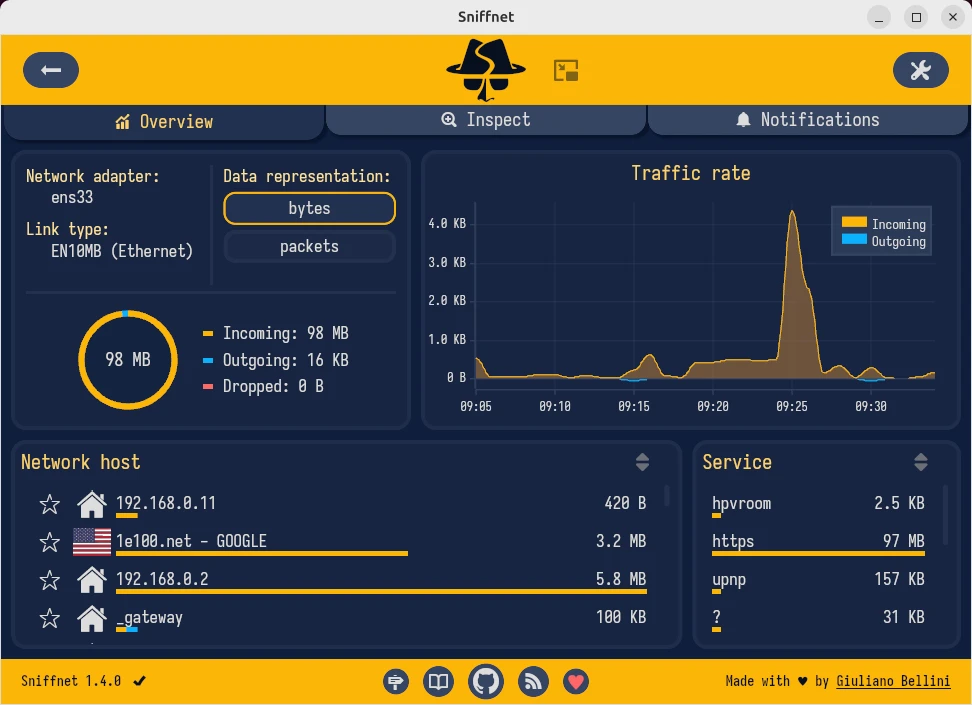
Task: Select the https service row
Action: pos(818,543)
